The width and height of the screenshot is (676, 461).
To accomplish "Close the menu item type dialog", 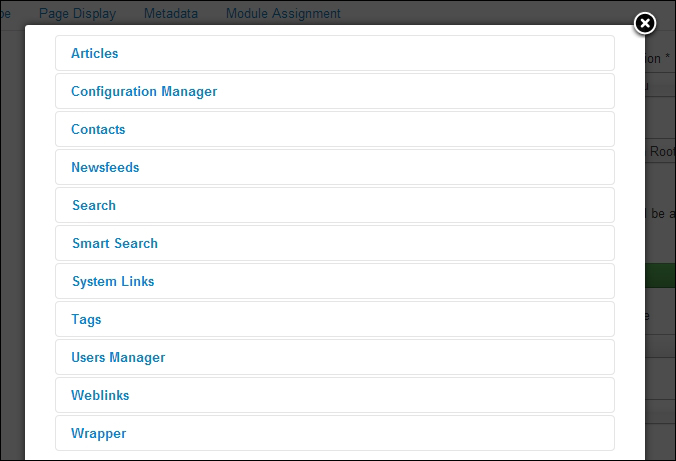I will tap(645, 24).
